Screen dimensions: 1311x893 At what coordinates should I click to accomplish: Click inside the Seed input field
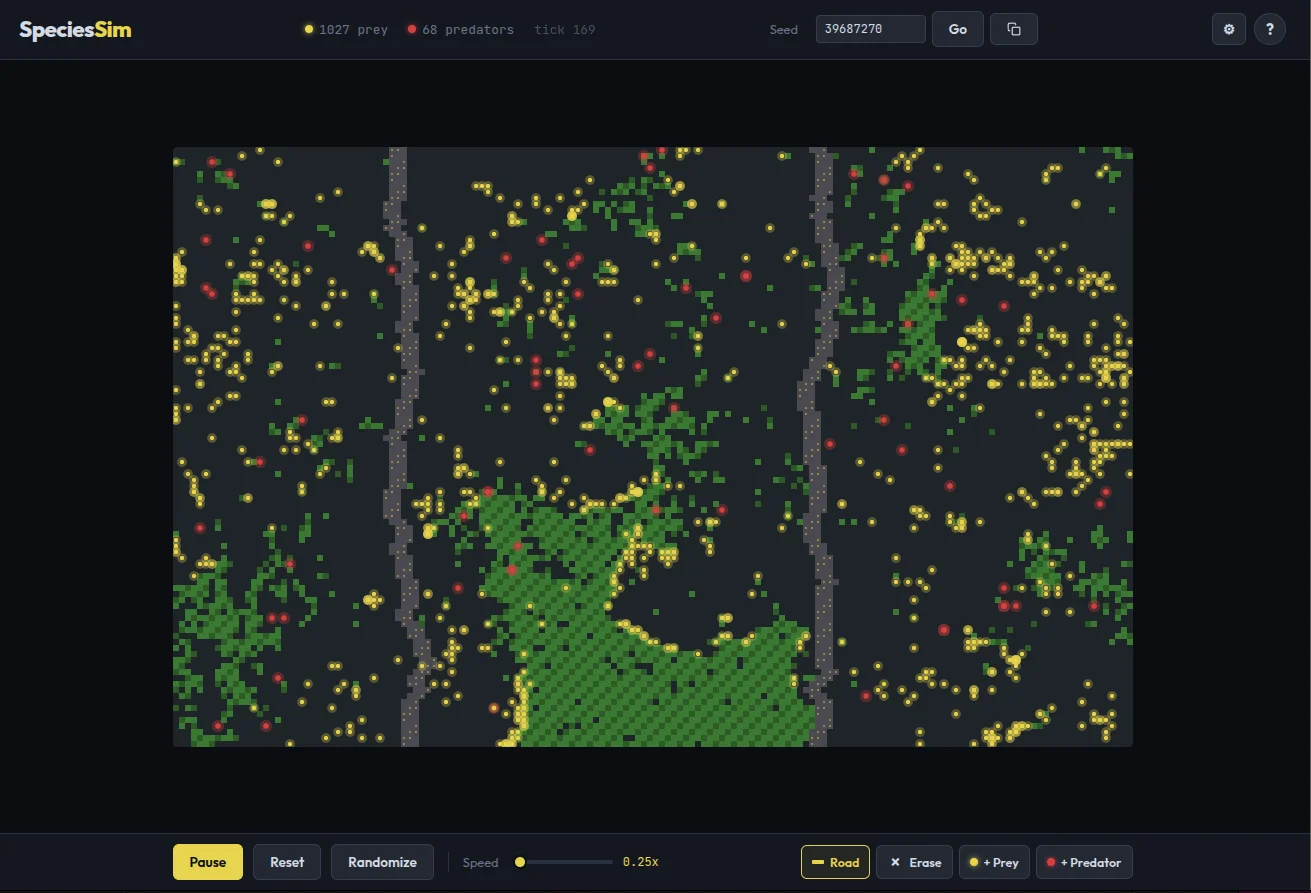tap(869, 28)
